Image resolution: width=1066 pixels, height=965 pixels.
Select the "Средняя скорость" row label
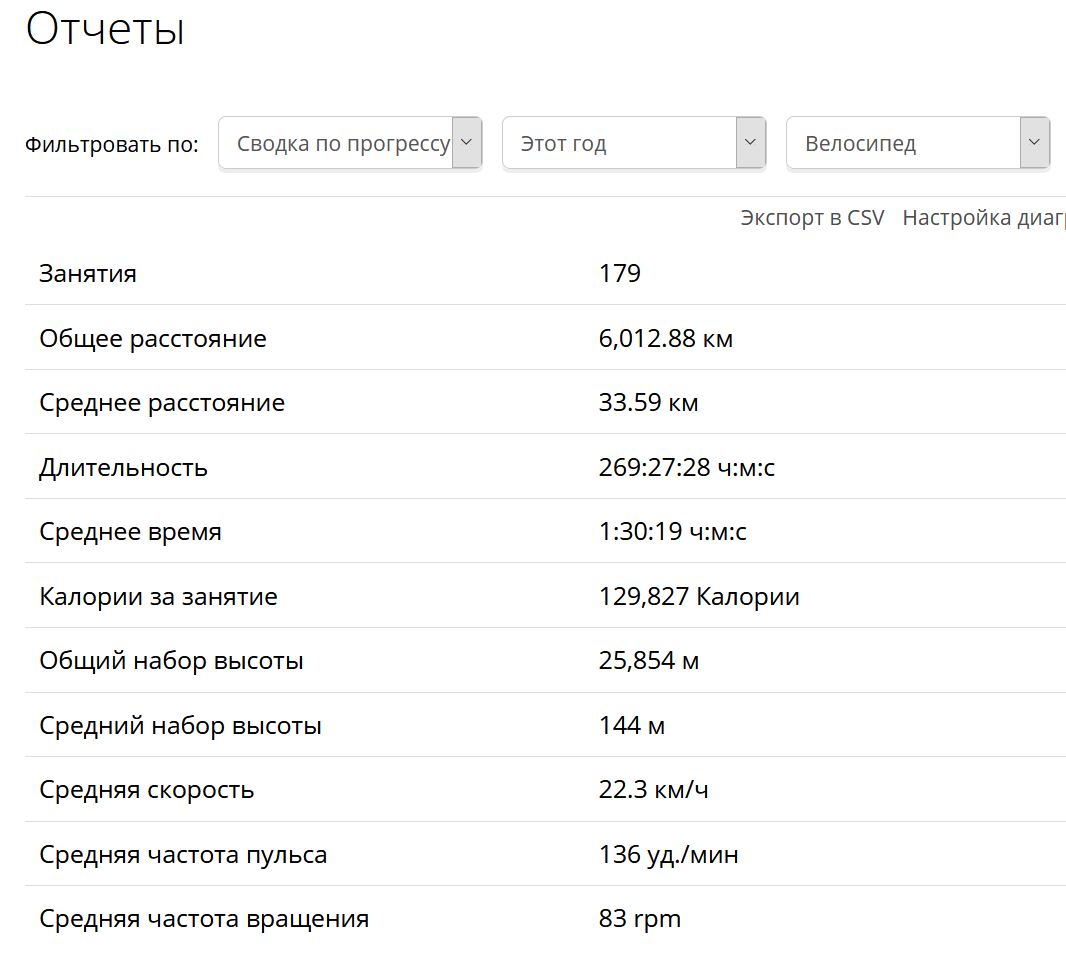tap(147, 790)
